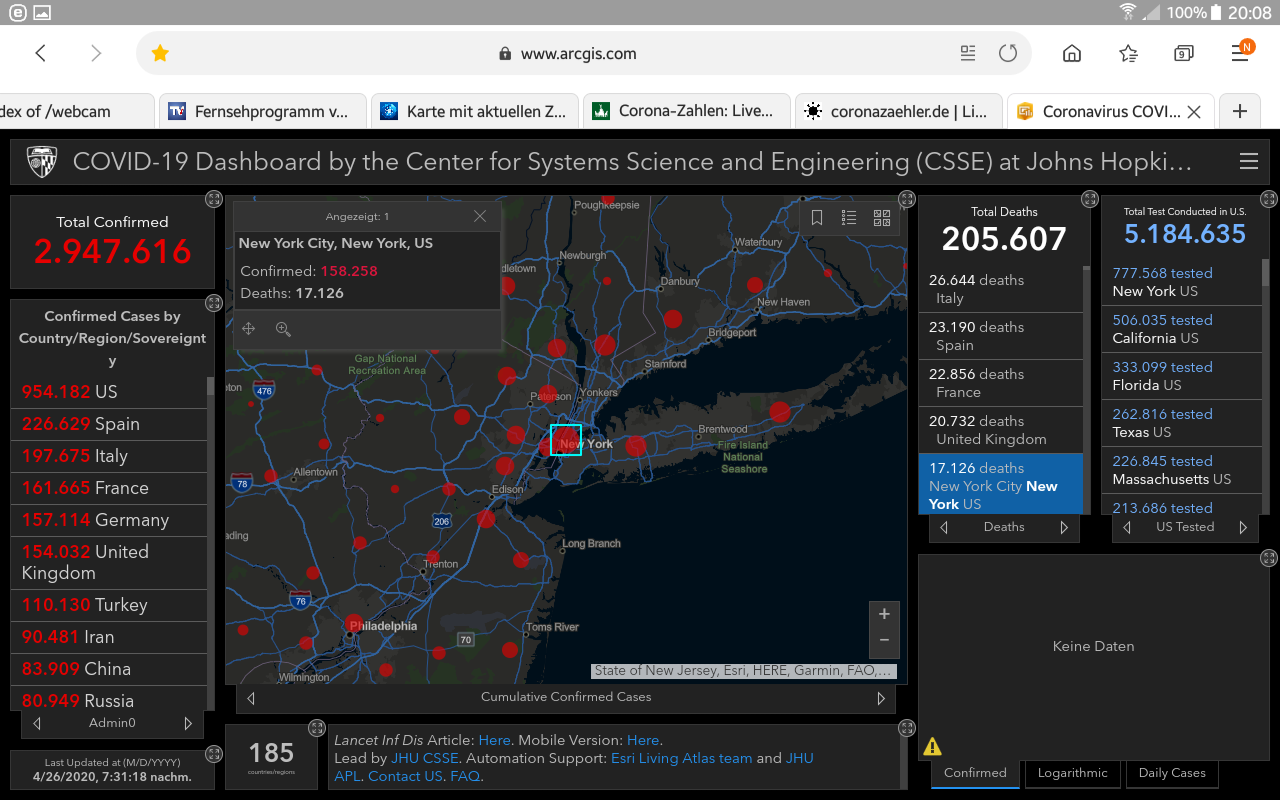Switch to the Logarithmic chart tab
Screen dimensions: 1280x800
[1072, 773]
